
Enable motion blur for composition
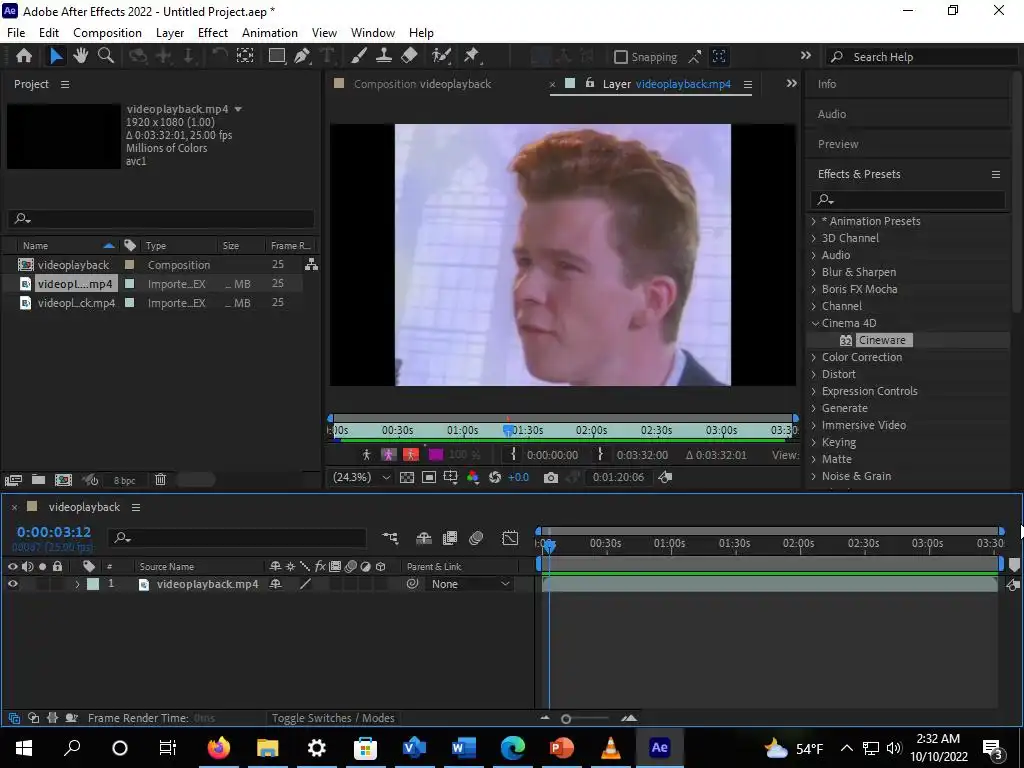click(476, 538)
